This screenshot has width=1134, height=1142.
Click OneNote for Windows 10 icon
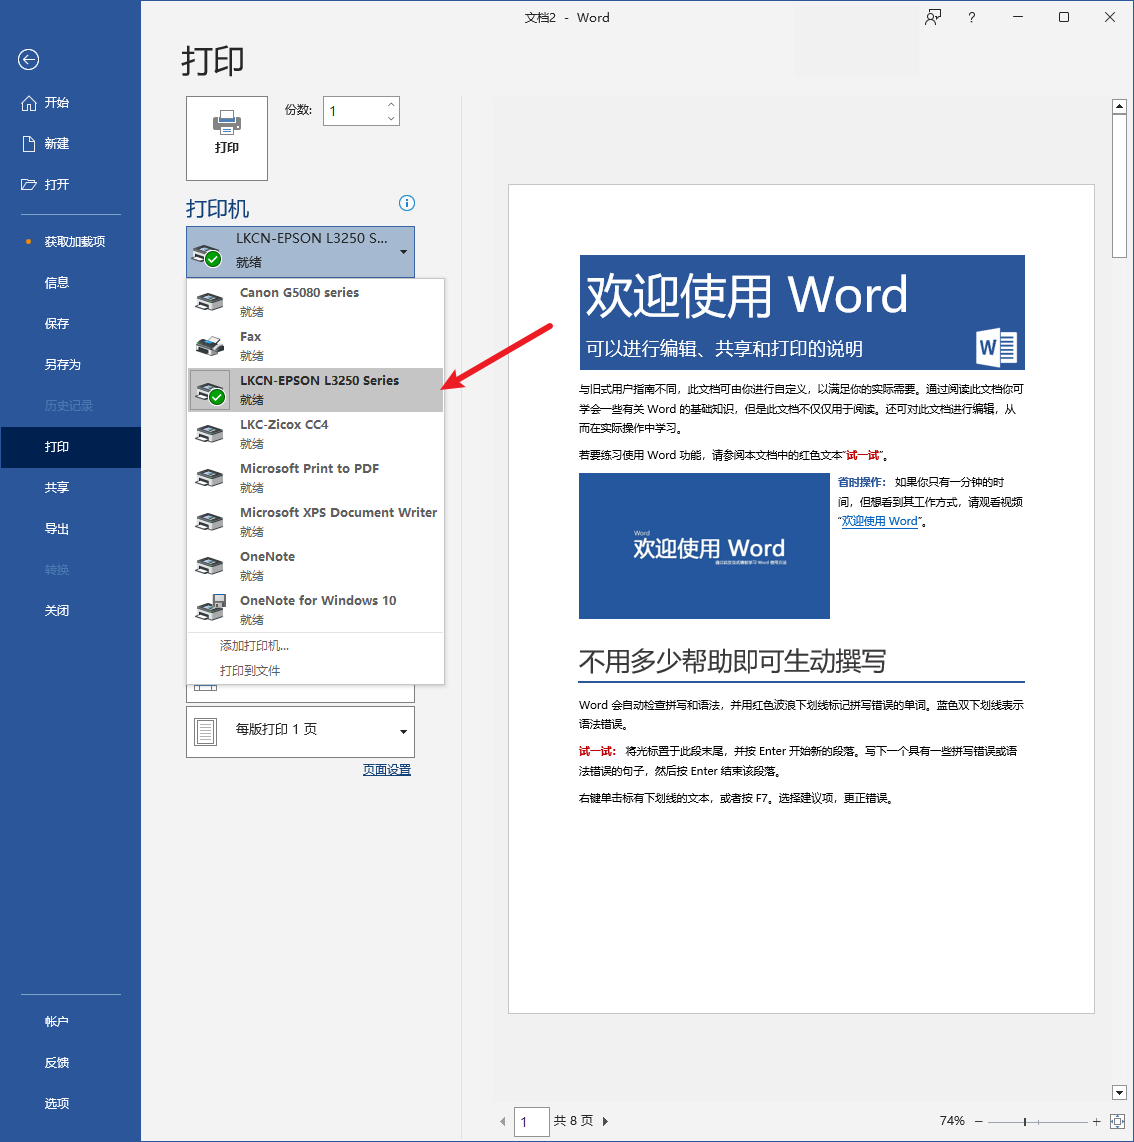pyautogui.click(x=211, y=608)
